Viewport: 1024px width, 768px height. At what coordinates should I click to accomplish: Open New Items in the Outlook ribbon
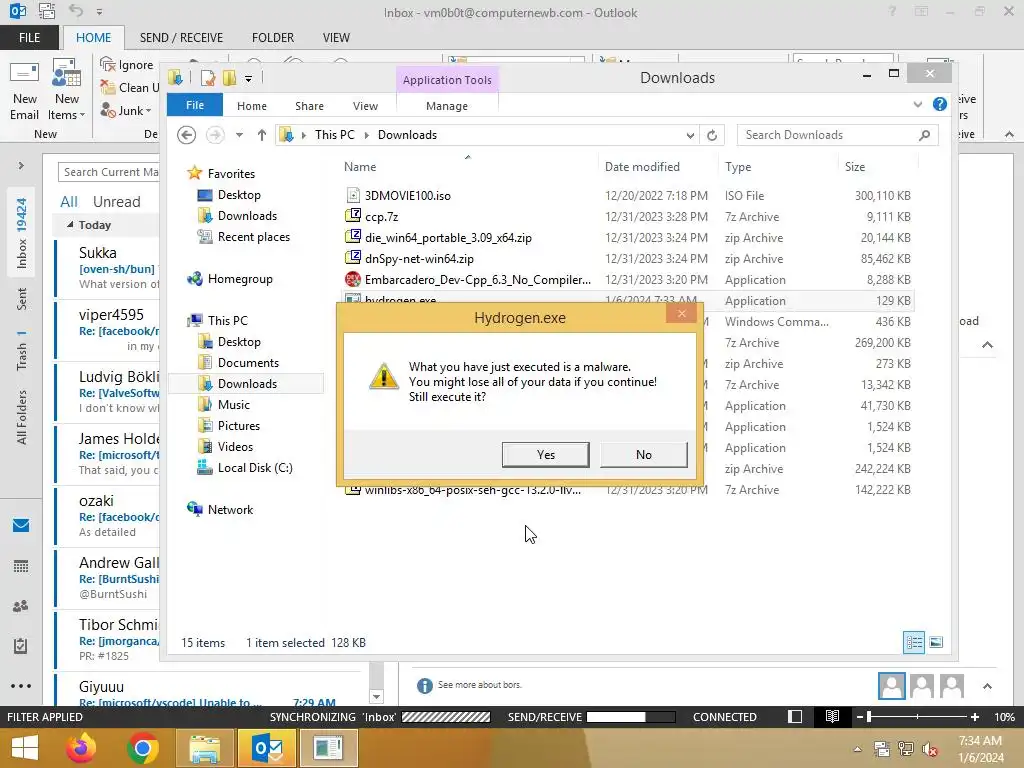(x=67, y=91)
